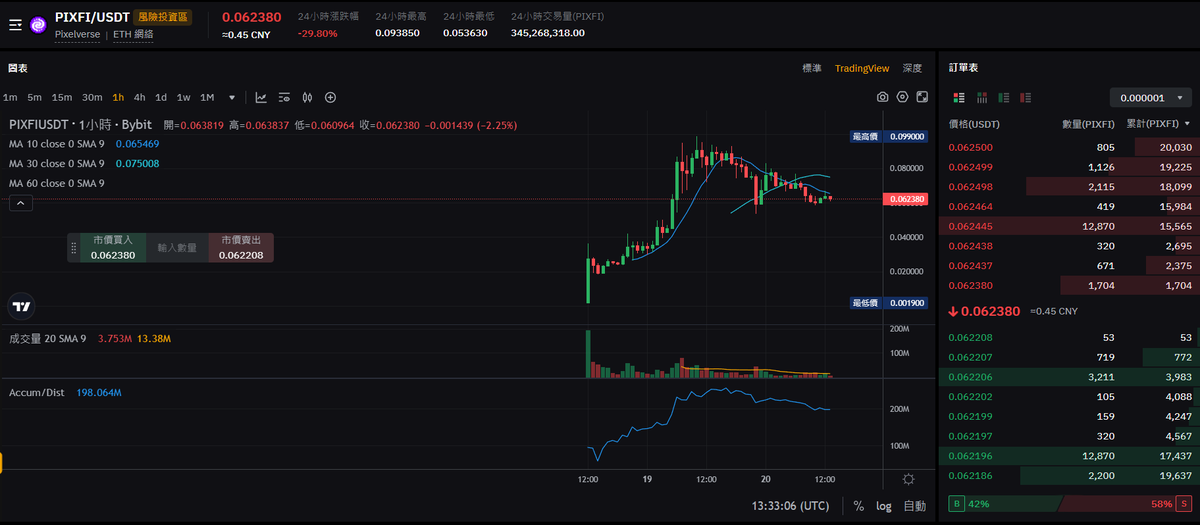Open the indicators settings icon
The height and width of the screenshot is (525, 1200).
(284, 97)
